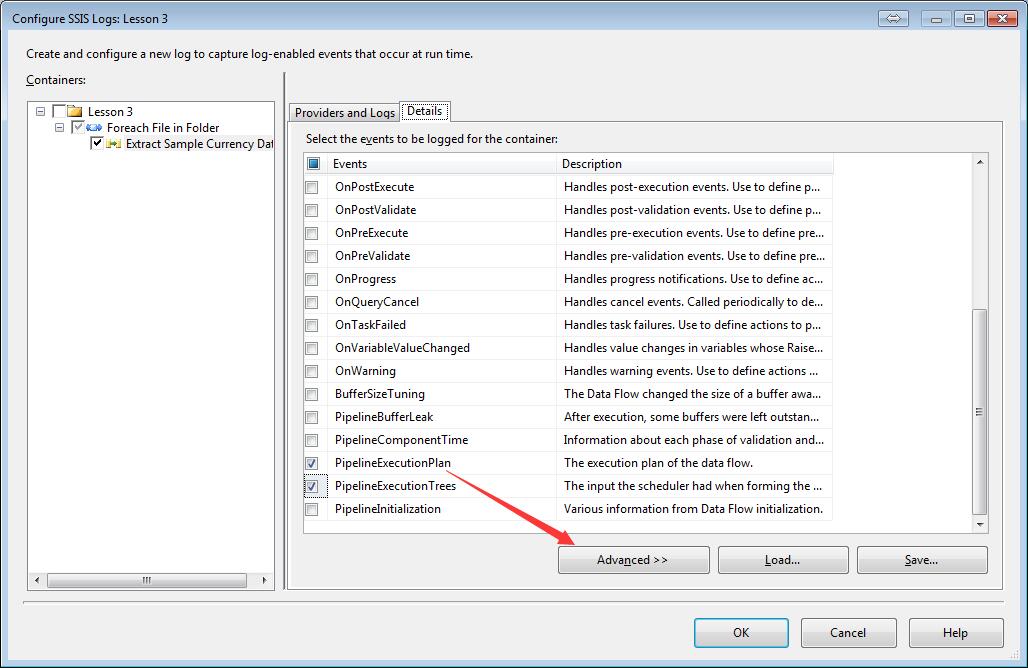
Task: Select the PipelineExecutionTrees event name
Action: coord(395,486)
